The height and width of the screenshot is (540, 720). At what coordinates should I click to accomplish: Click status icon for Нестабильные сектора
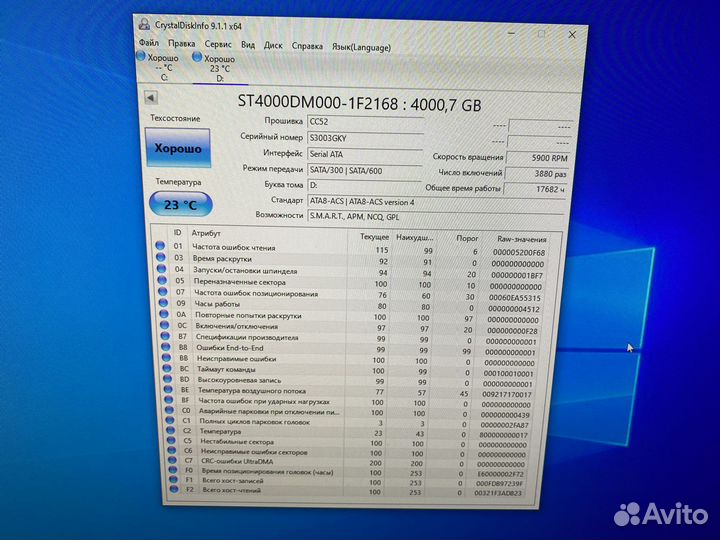[x=171, y=441]
